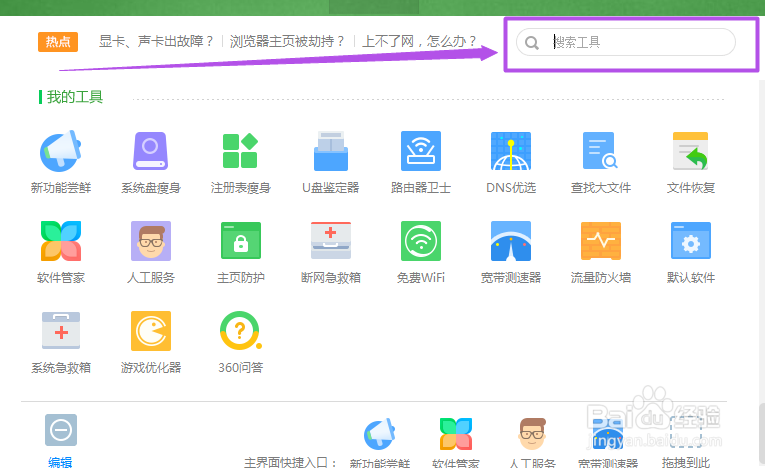Click the 主界面快捷入口 label
The height and width of the screenshot is (468, 765).
pos(290,463)
